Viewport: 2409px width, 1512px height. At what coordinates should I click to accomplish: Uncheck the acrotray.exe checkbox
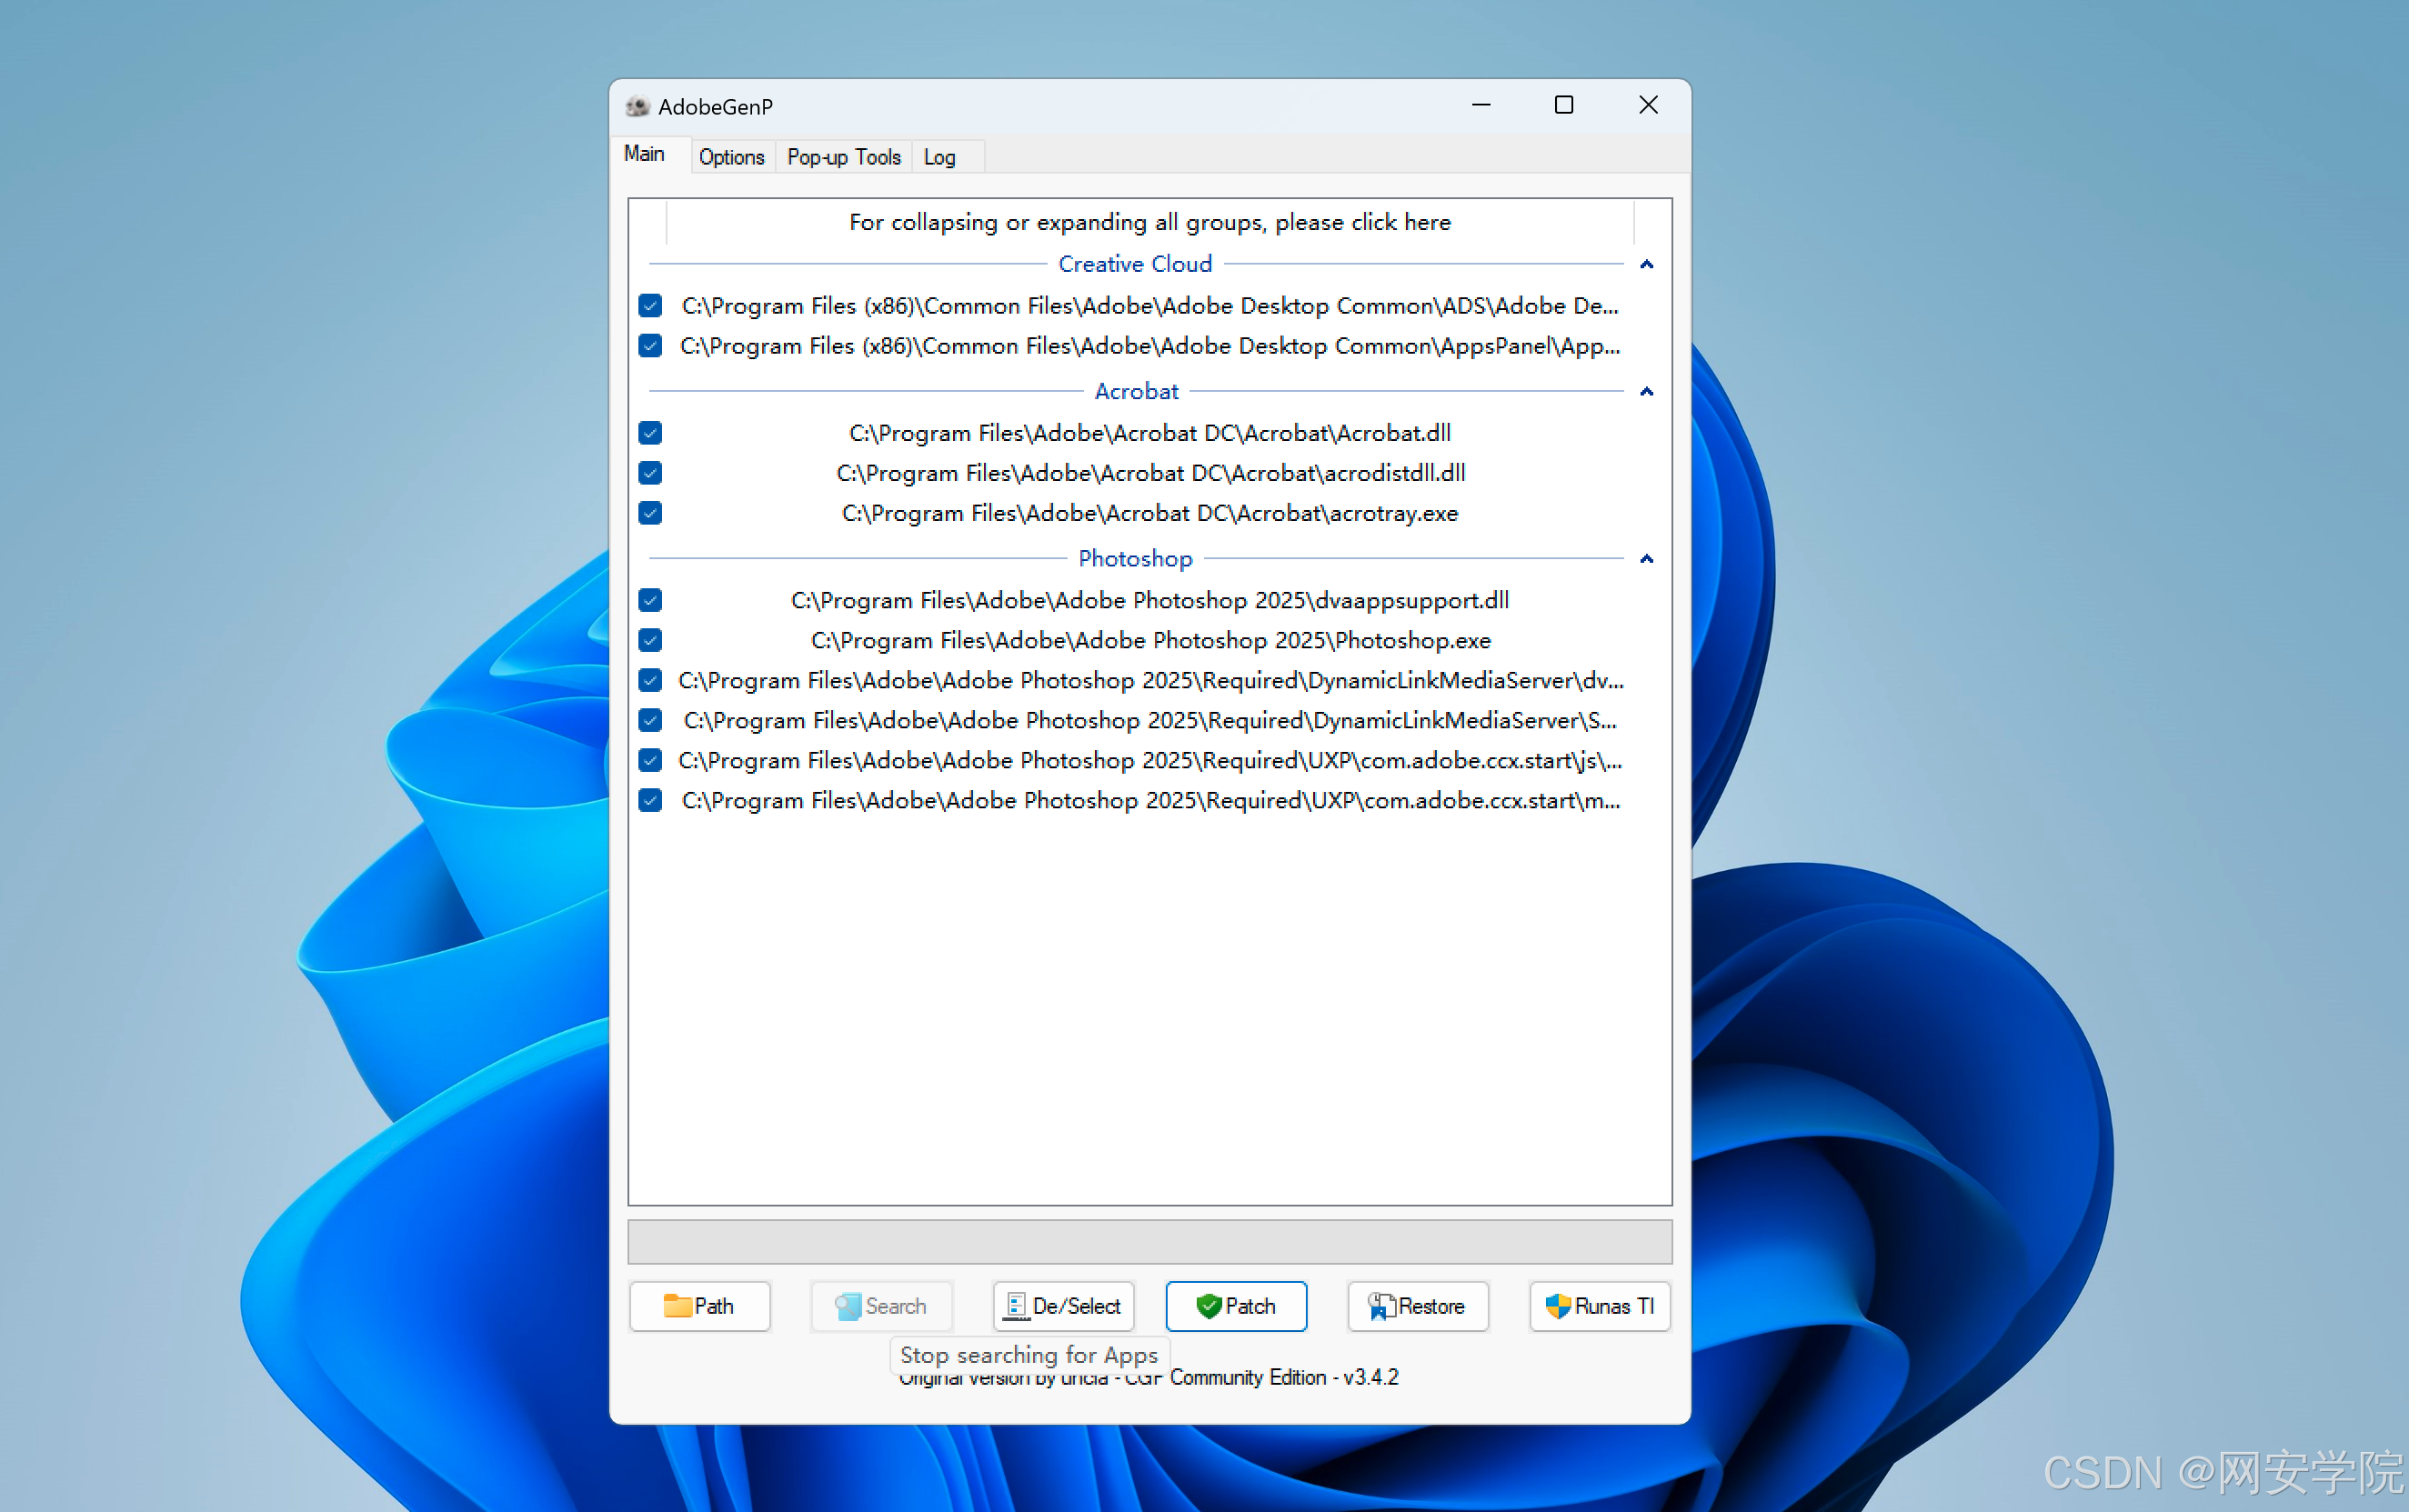(x=650, y=513)
